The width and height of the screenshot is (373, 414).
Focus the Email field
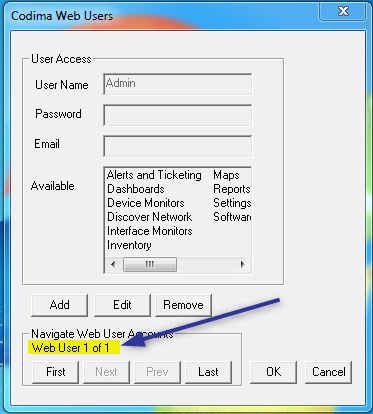pyautogui.click(x=178, y=146)
